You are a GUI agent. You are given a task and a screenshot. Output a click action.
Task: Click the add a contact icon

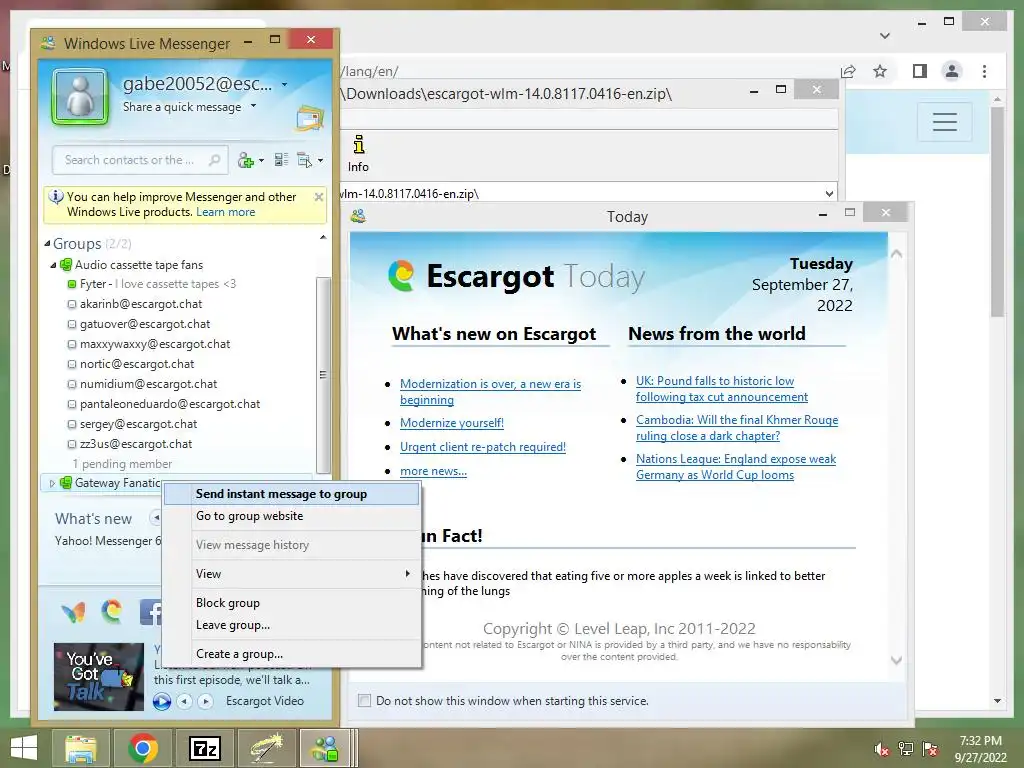click(x=246, y=160)
